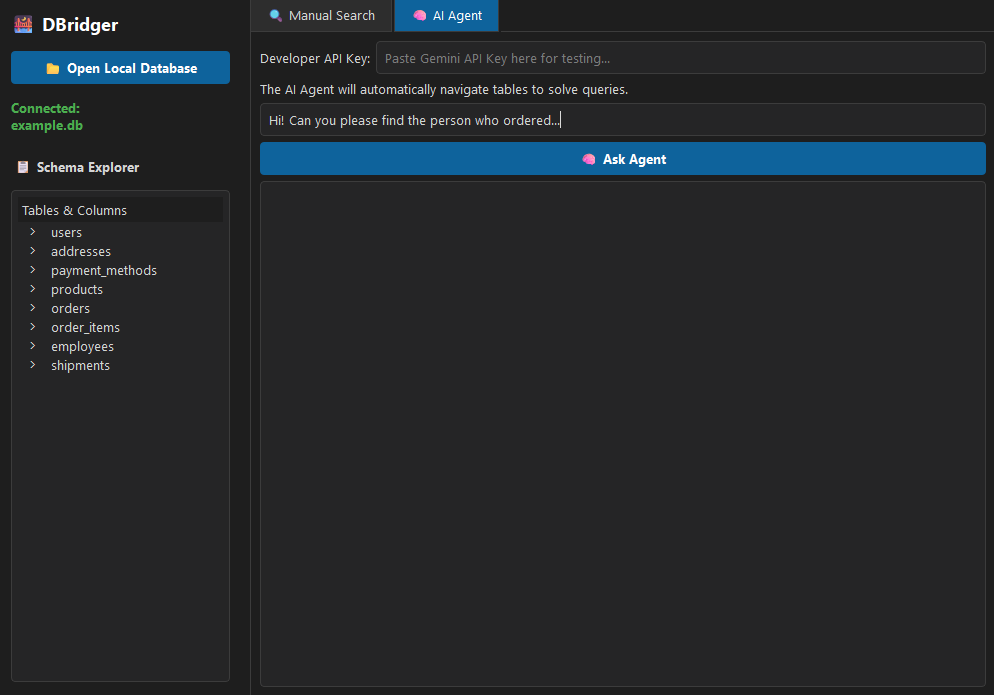Image resolution: width=994 pixels, height=695 pixels.
Task: Click the DBridger logo icon
Action: pos(23,25)
